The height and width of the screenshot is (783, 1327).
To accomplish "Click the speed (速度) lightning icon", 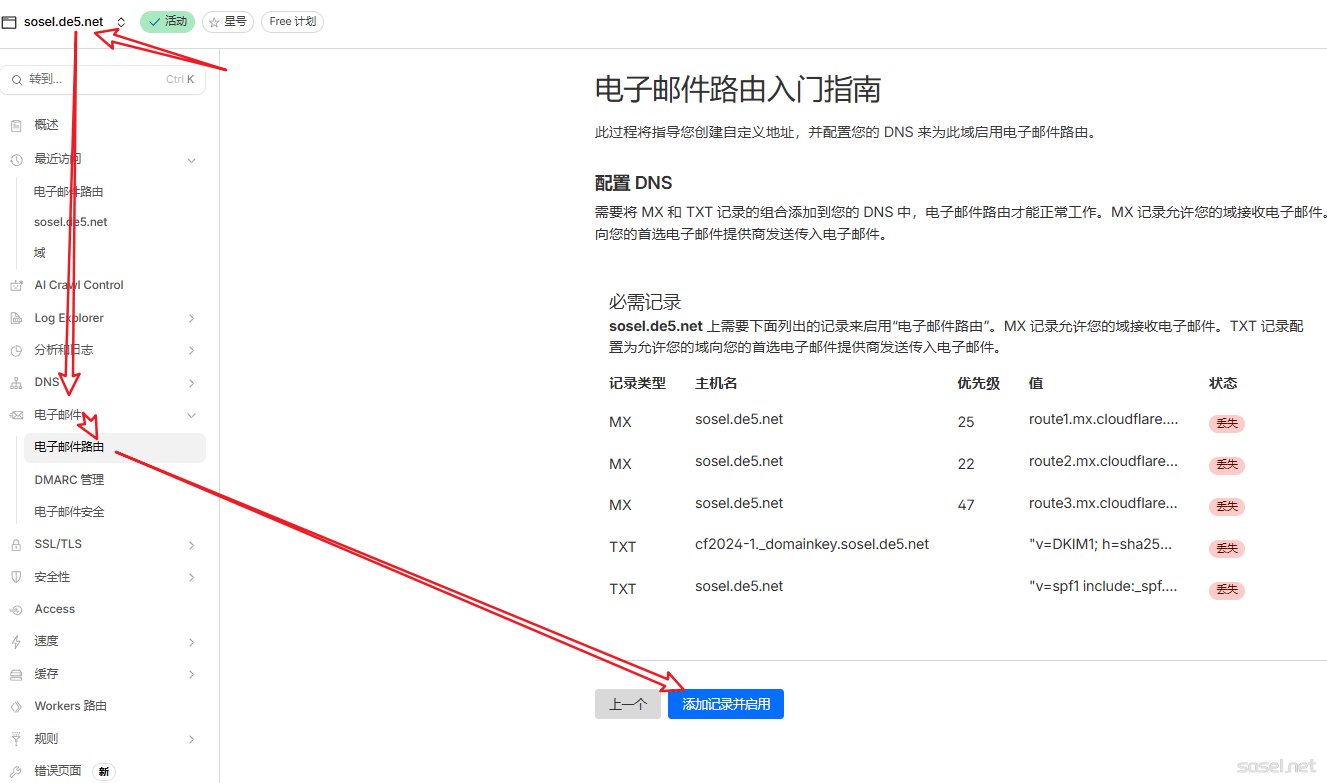I will (x=15, y=642).
